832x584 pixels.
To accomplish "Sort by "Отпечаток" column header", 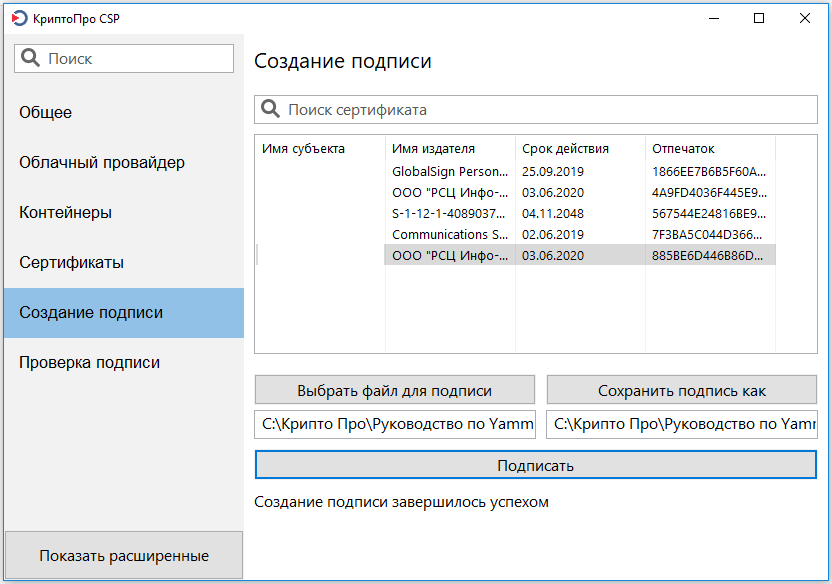I will (710, 149).
